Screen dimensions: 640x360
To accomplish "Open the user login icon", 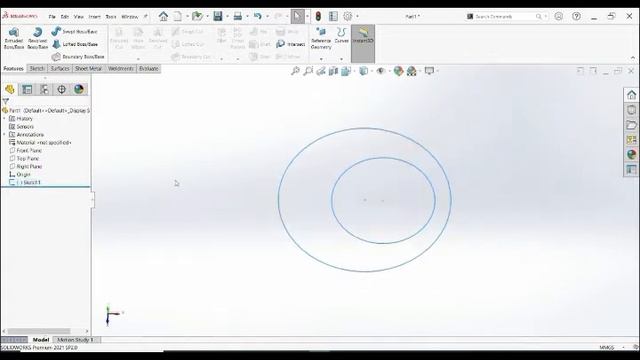I will click(x=558, y=16).
